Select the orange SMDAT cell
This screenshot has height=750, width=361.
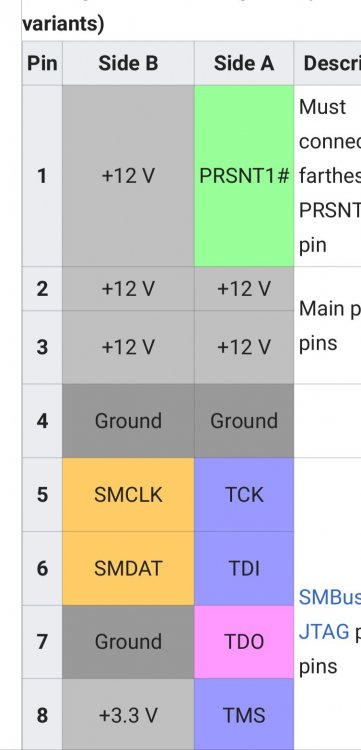click(128, 568)
